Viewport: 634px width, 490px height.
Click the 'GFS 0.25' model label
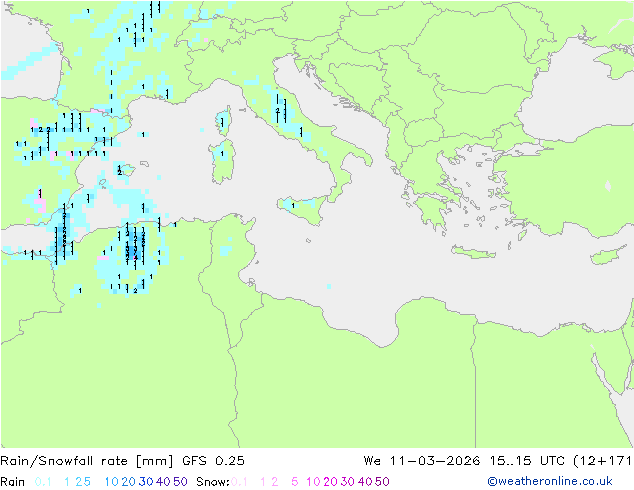coord(213,461)
